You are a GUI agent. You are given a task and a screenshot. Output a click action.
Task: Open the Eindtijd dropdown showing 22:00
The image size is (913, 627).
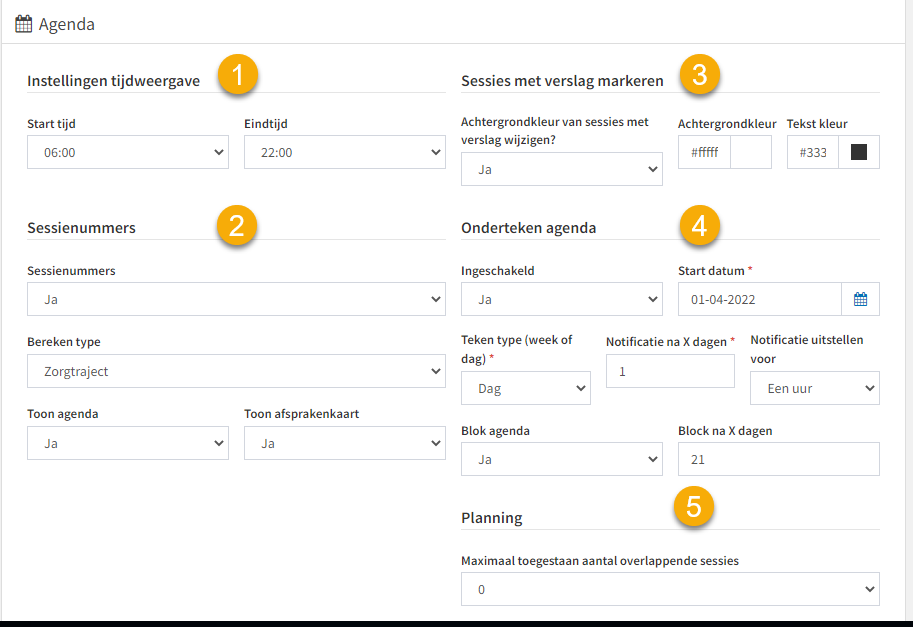click(x=345, y=153)
